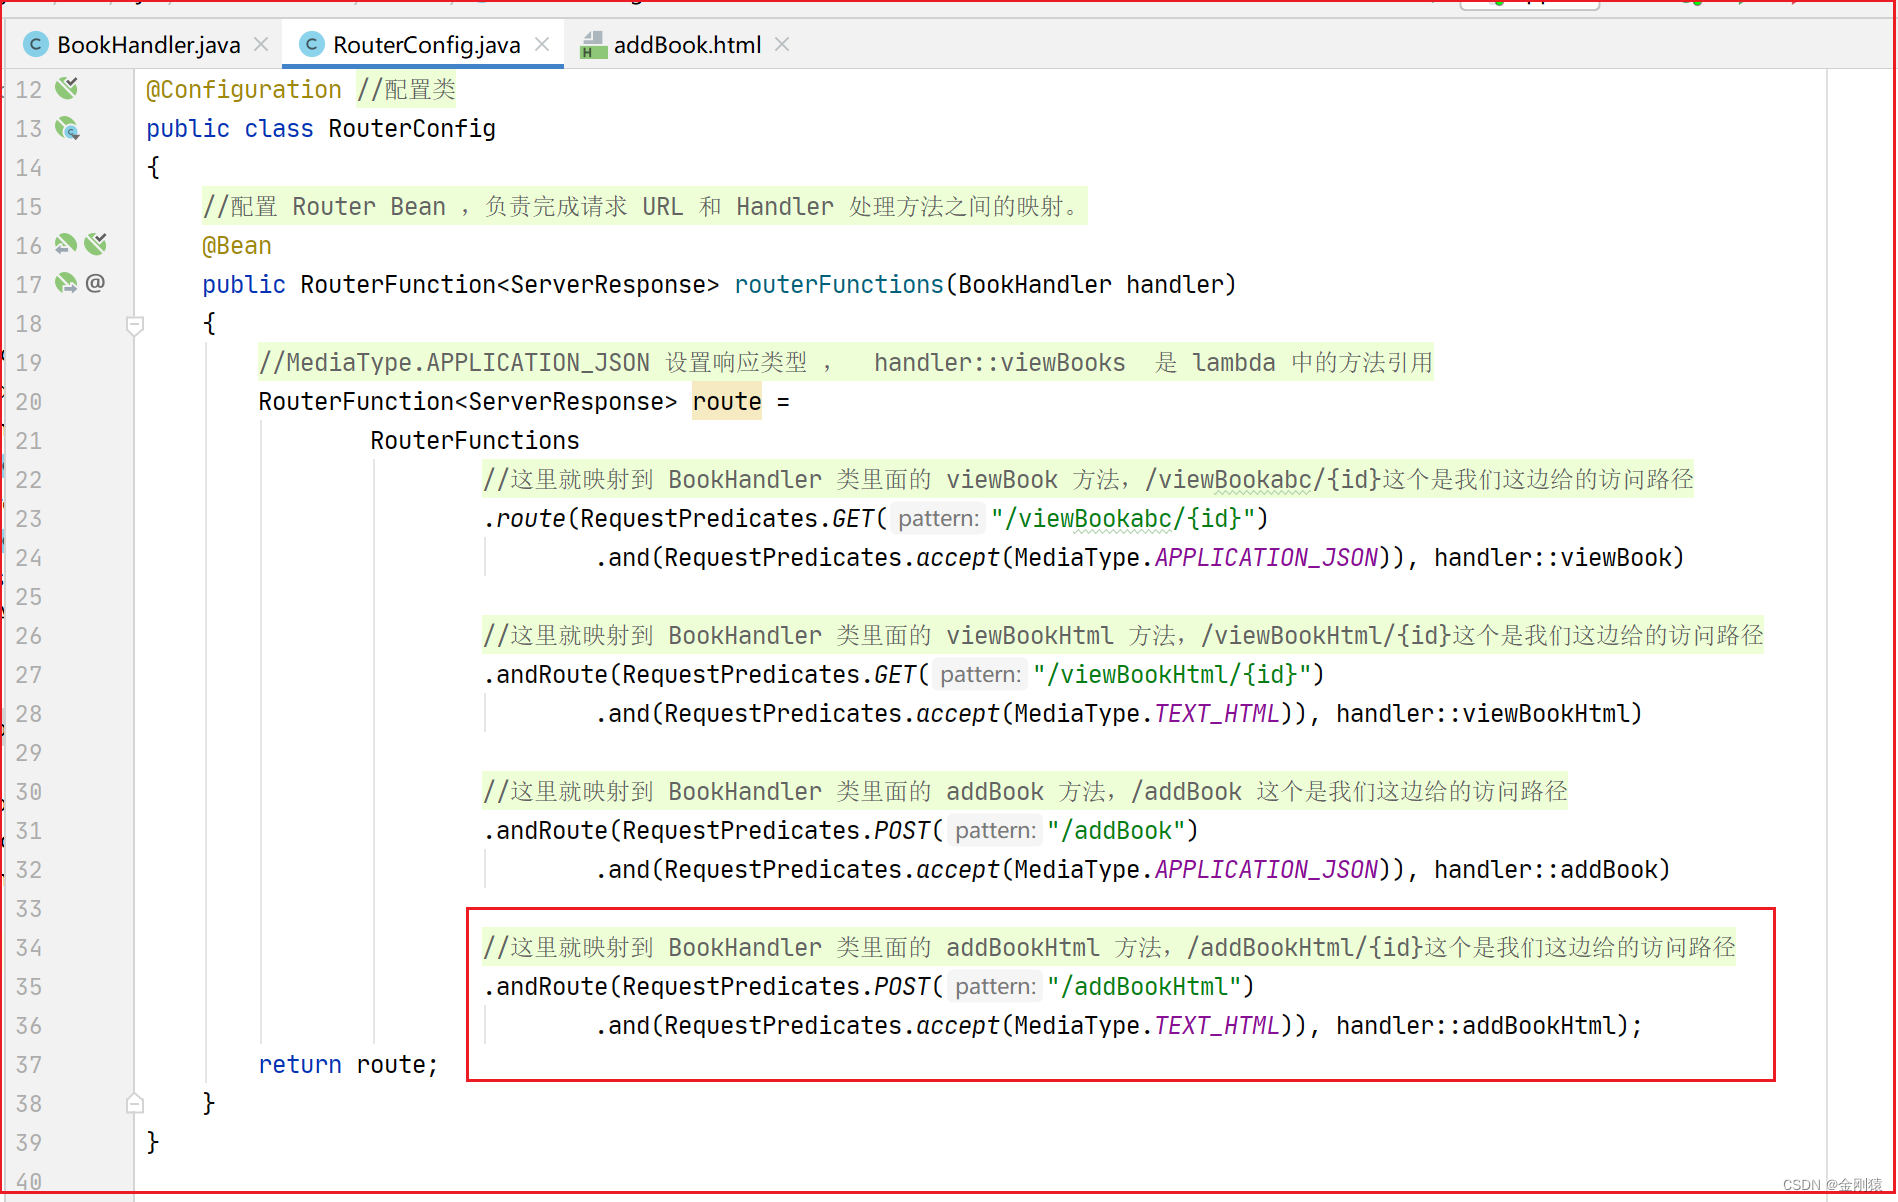Click the "/addBookHtml" pattern string on line 35
Image resolution: width=1898 pixels, height=1202 pixels.
tap(1144, 987)
